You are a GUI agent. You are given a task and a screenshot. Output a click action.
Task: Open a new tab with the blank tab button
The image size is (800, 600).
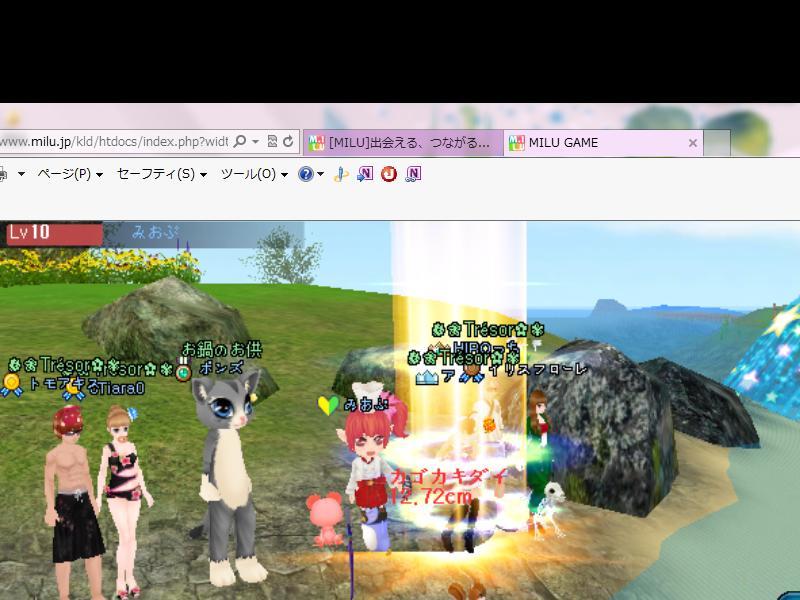click(x=717, y=143)
